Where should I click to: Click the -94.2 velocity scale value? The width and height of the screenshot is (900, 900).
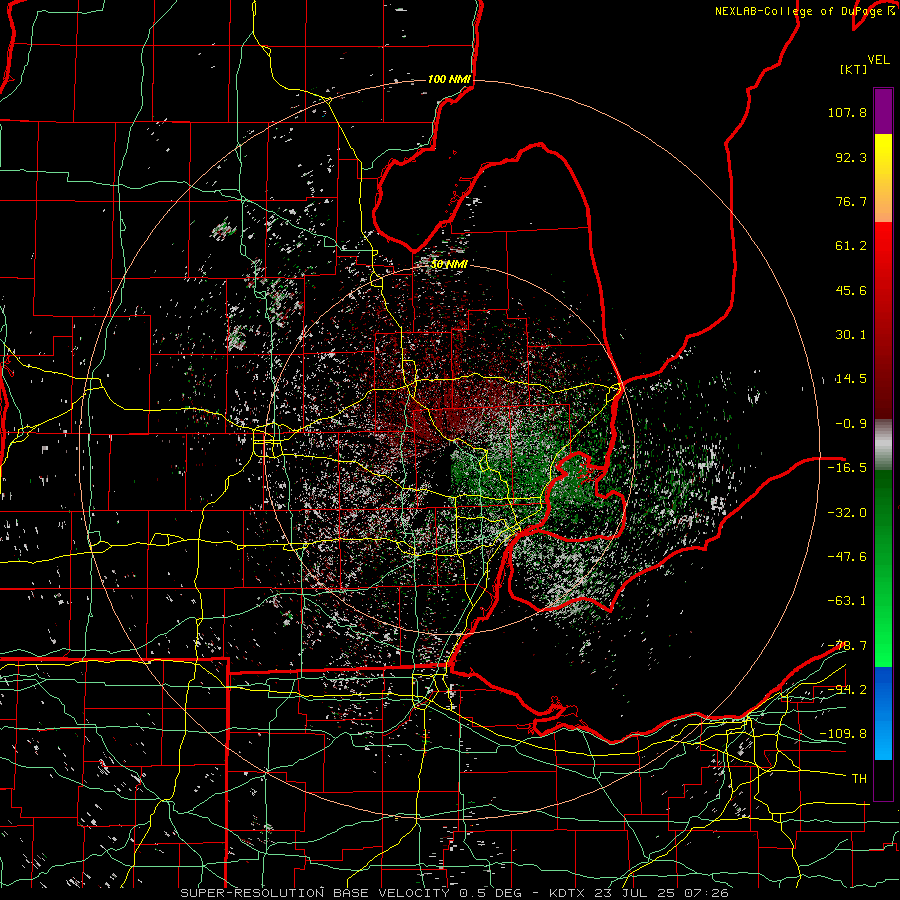(x=847, y=689)
